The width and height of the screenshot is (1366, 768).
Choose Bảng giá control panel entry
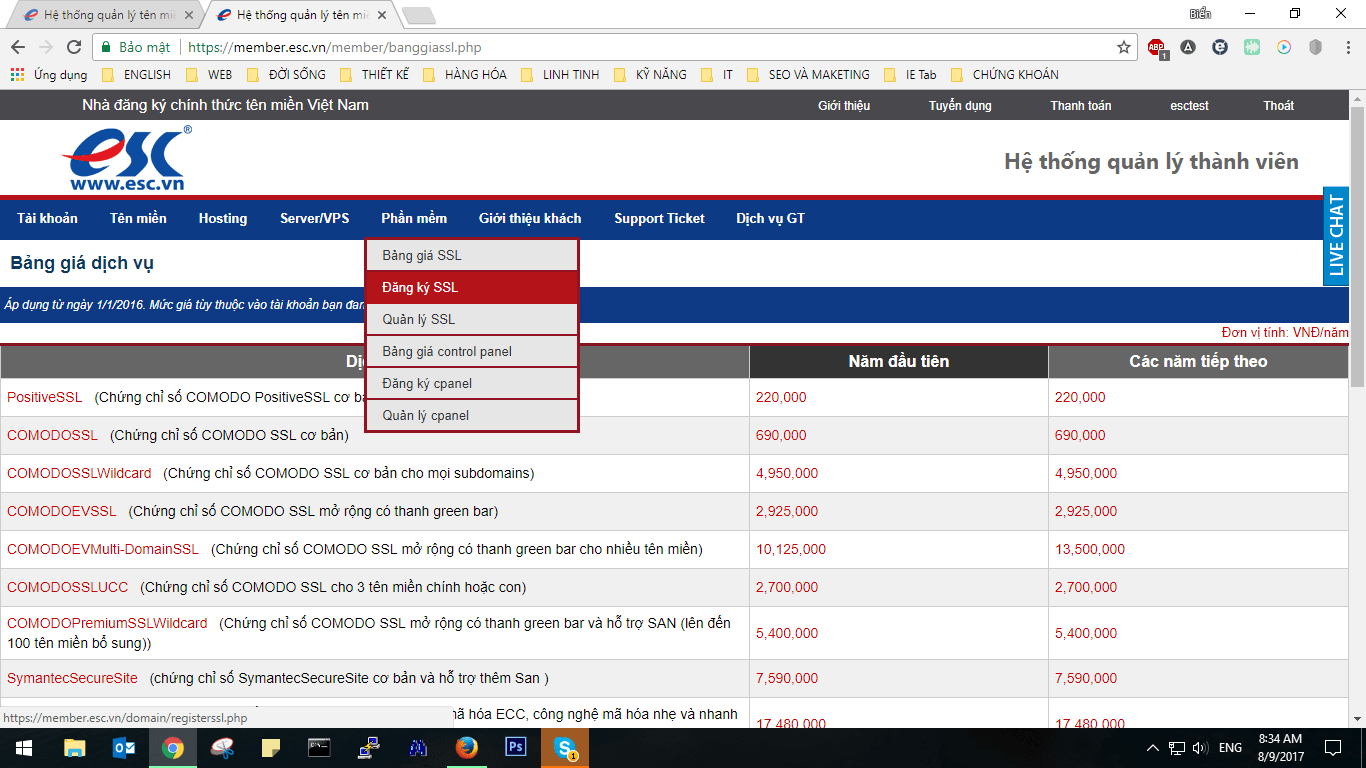472,351
